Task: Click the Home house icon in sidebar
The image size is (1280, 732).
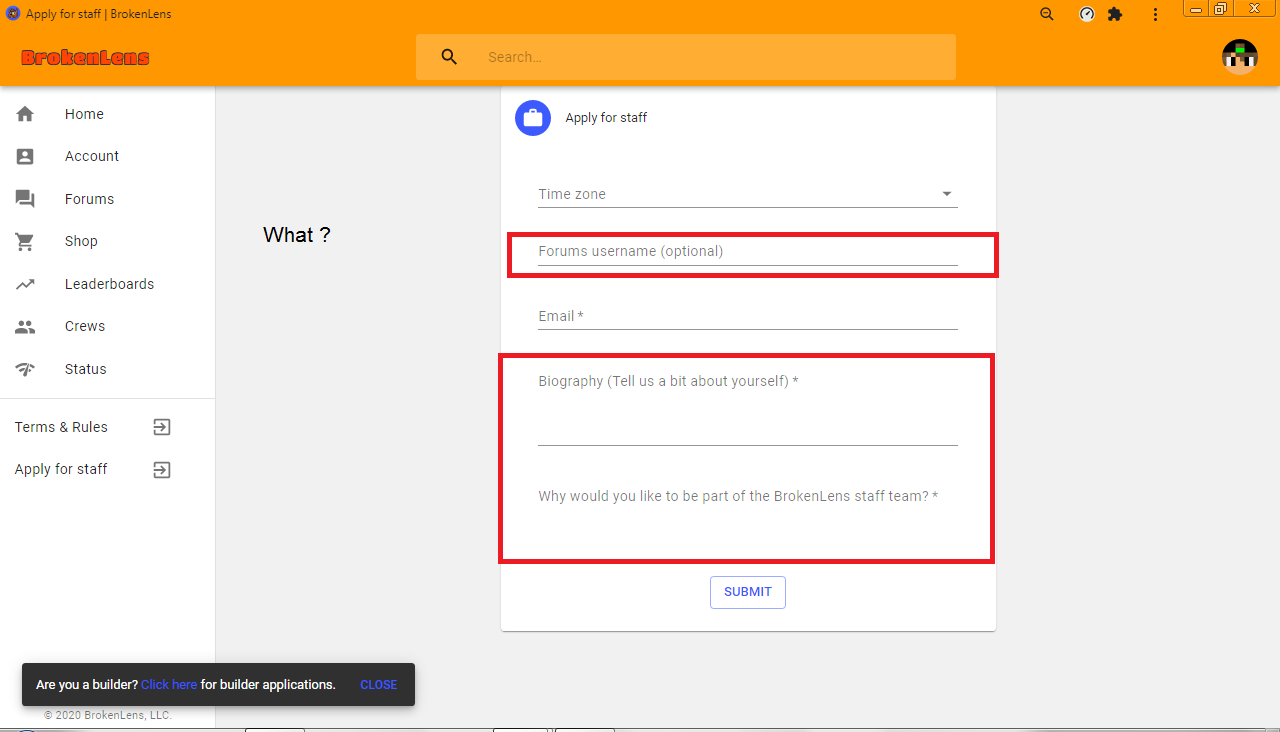Action: [x=25, y=114]
